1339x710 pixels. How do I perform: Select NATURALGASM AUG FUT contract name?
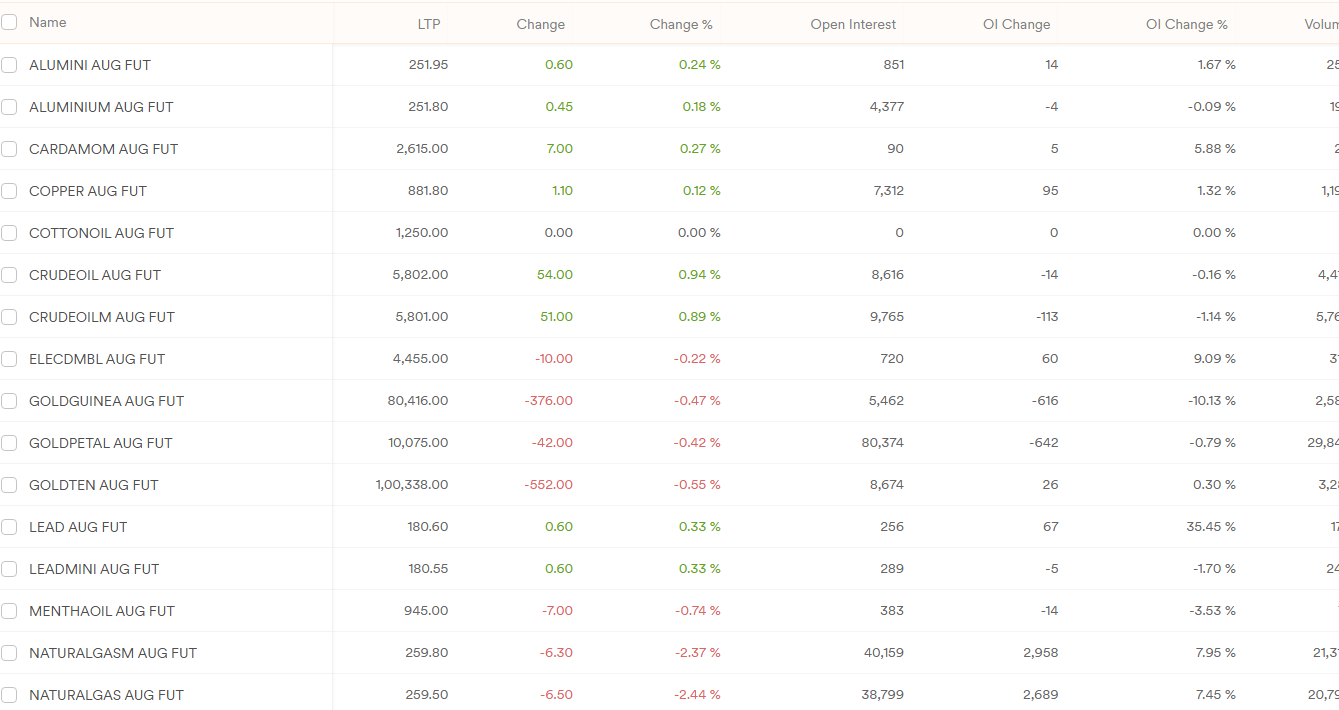(113, 653)
